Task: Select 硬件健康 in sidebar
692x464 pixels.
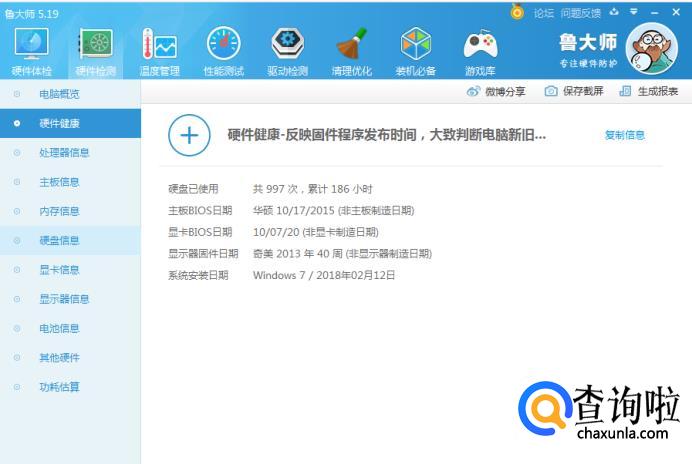Action: pos(70,124)
